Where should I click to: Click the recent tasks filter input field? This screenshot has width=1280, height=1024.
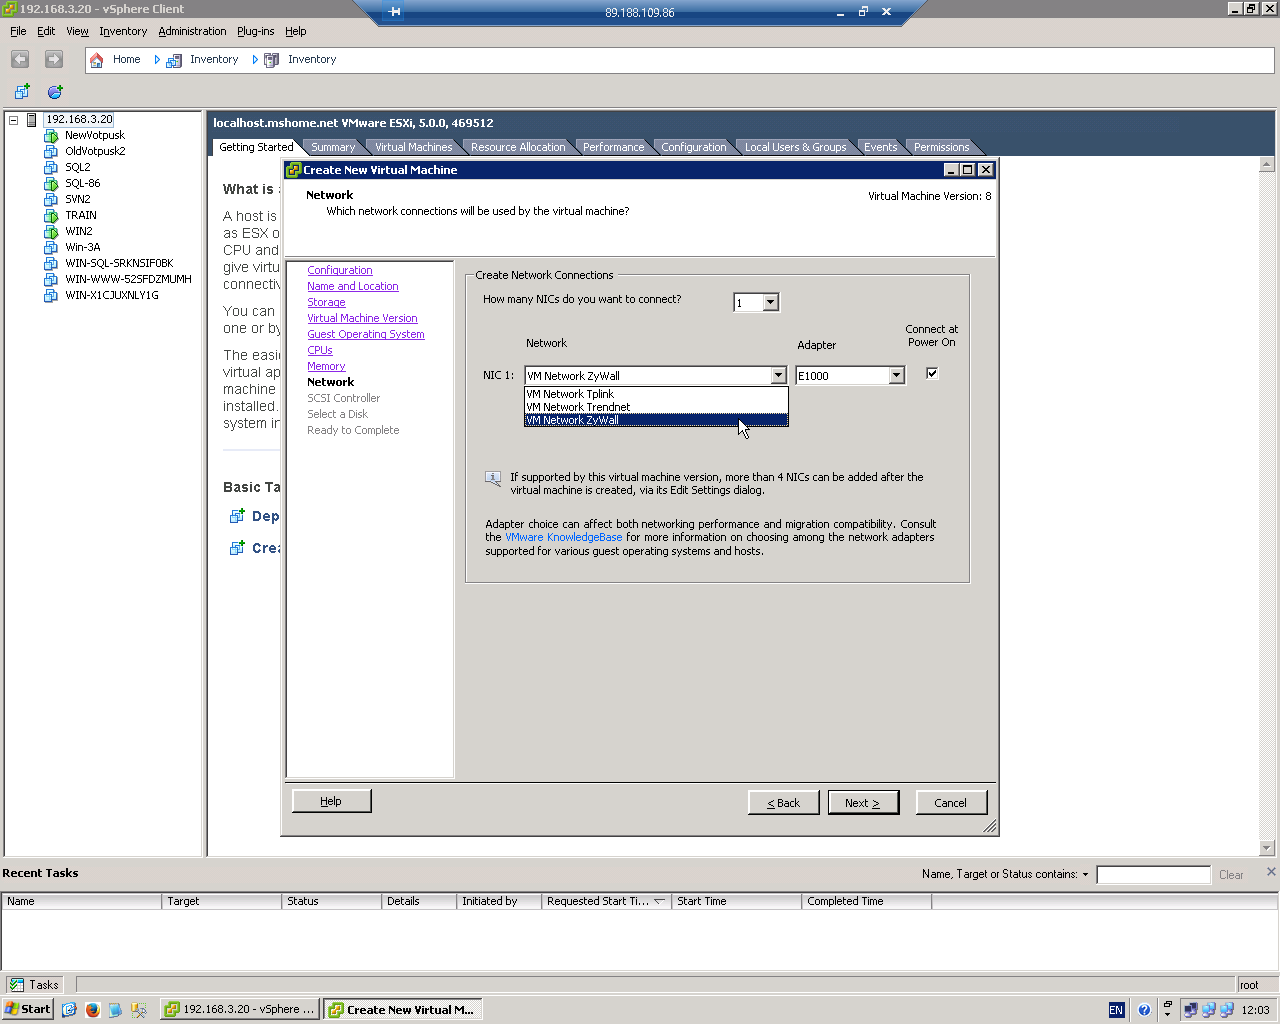tap(1153, 875)
